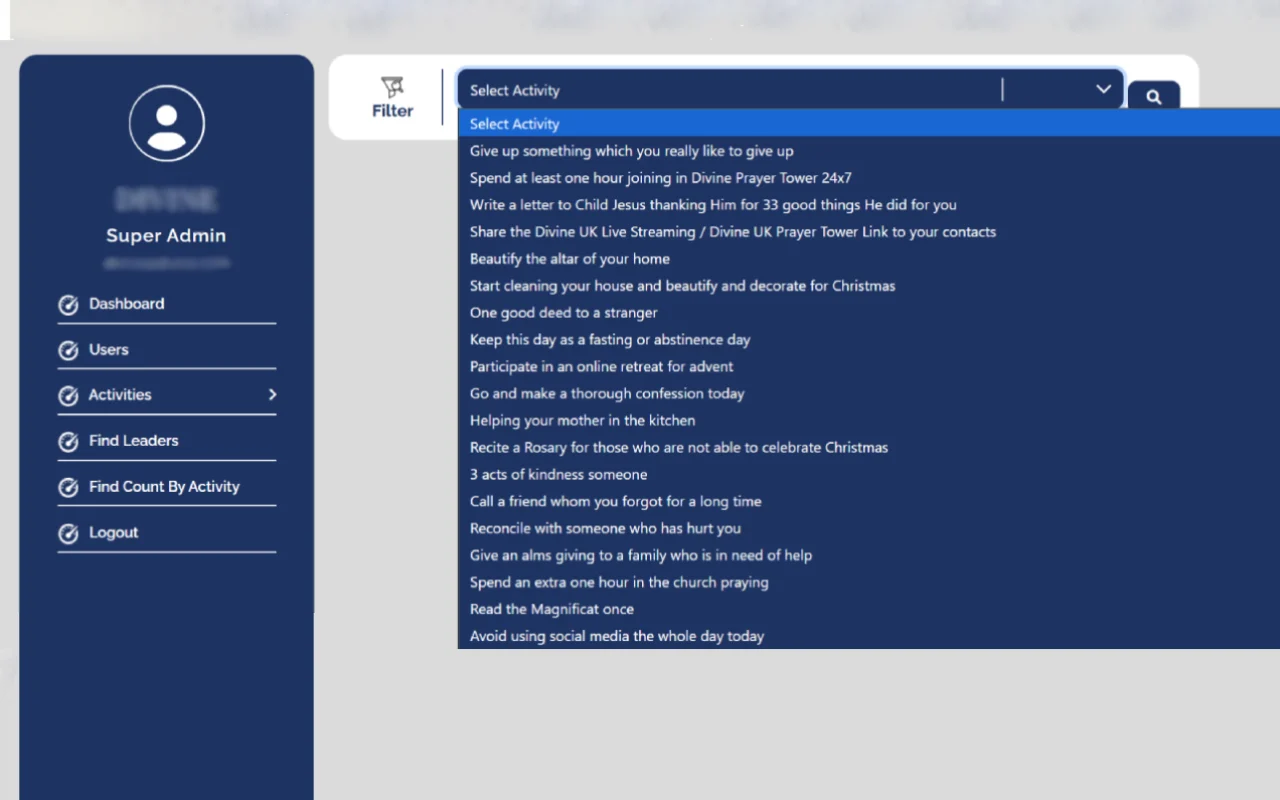Choose 'Helping your mother in the kitchen'
Screen dimensions: 1280x800
point(583,421)
